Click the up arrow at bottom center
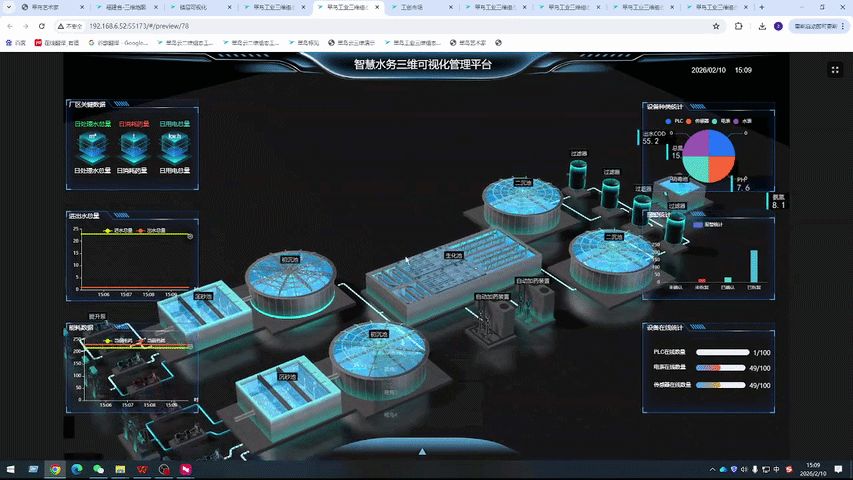 [422, 452]
